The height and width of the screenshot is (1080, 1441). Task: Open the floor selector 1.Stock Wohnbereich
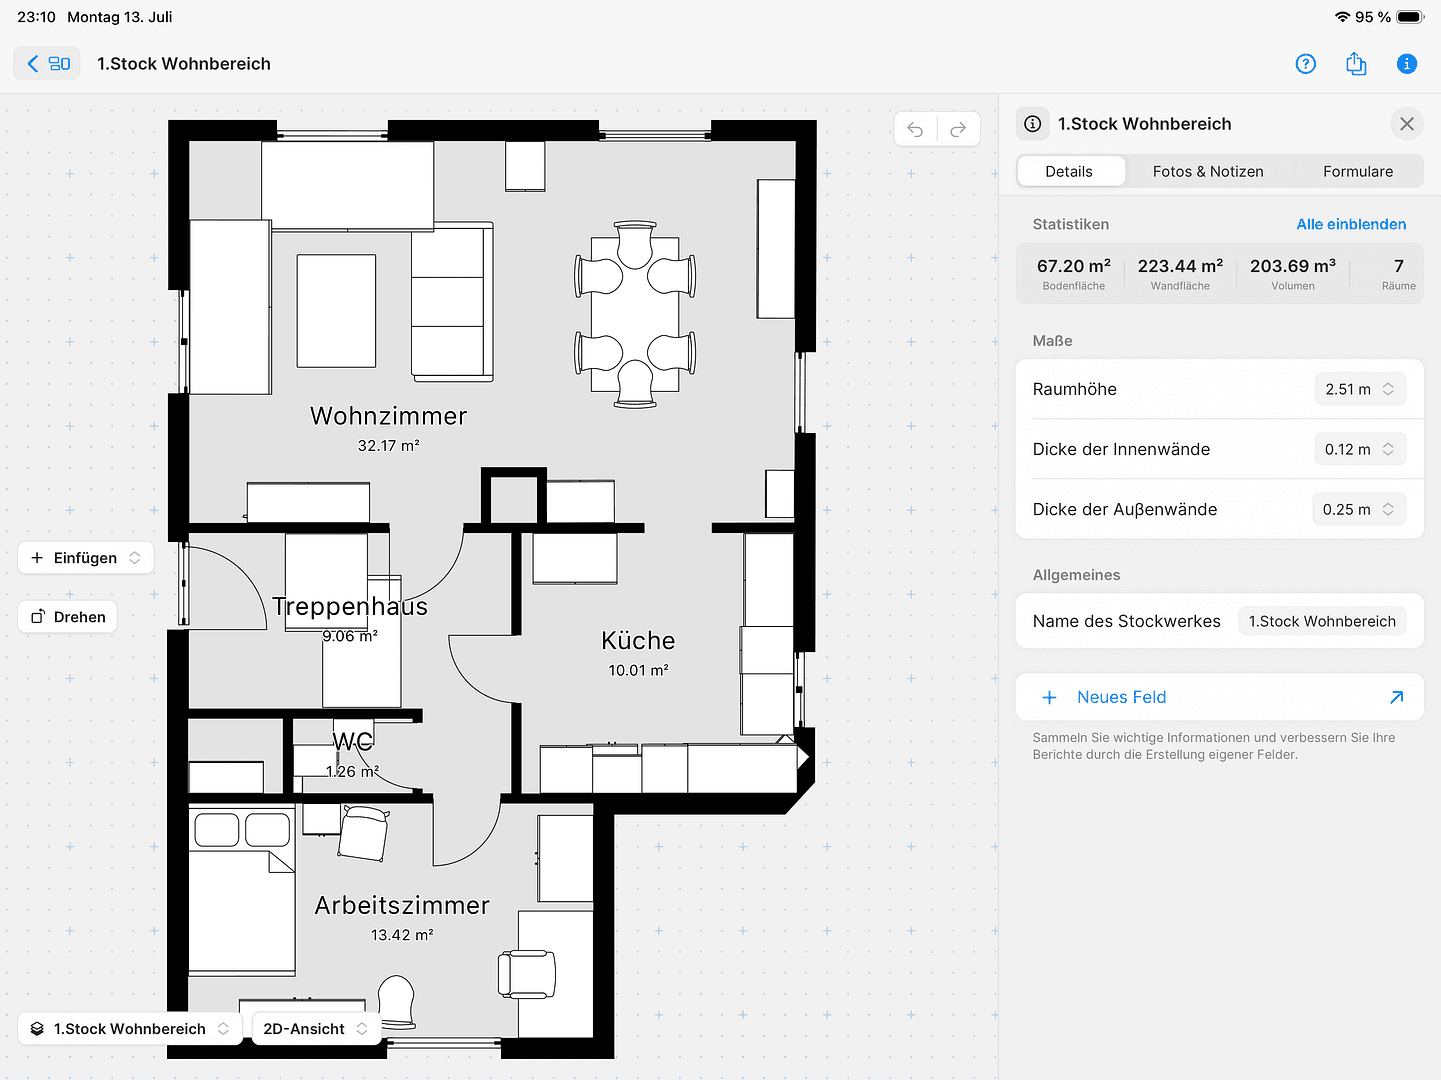coord(130,1029)
